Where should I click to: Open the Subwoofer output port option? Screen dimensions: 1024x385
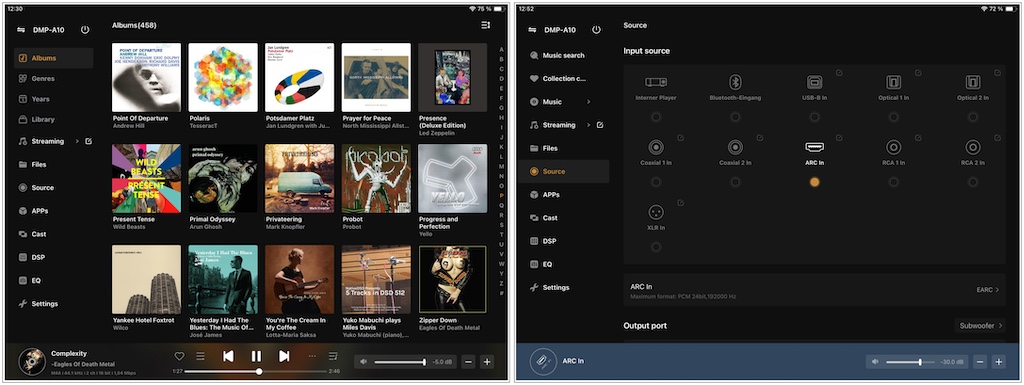[x=980, y=326]
